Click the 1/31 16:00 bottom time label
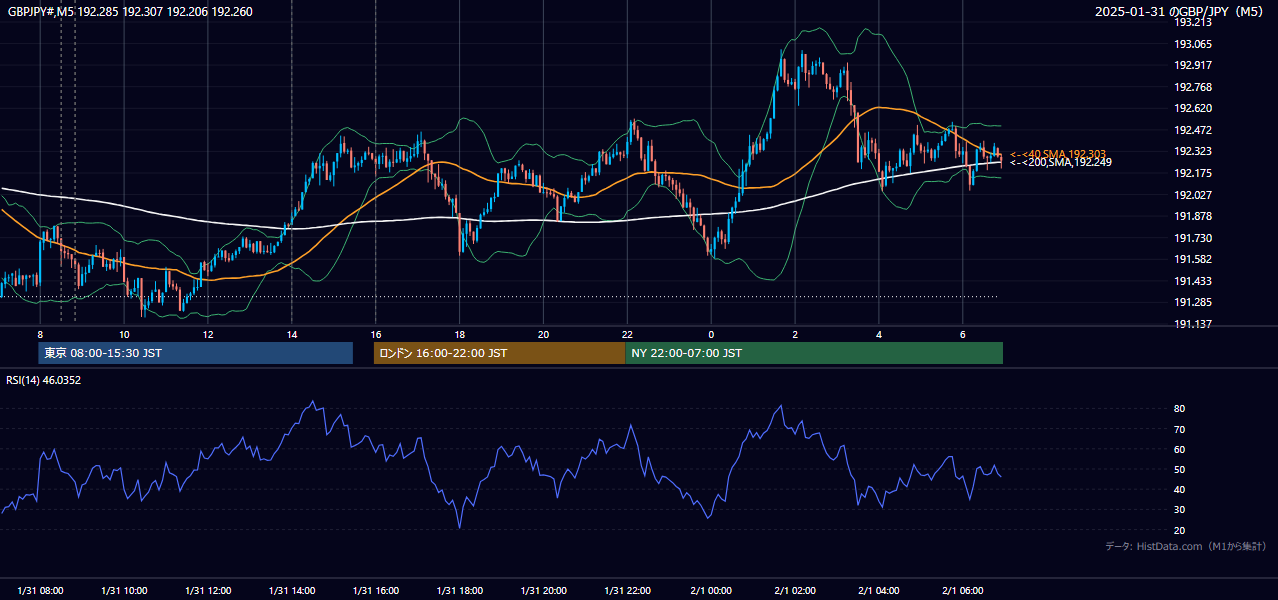This screenshot has height=600, width=1278. click(376, 591)
